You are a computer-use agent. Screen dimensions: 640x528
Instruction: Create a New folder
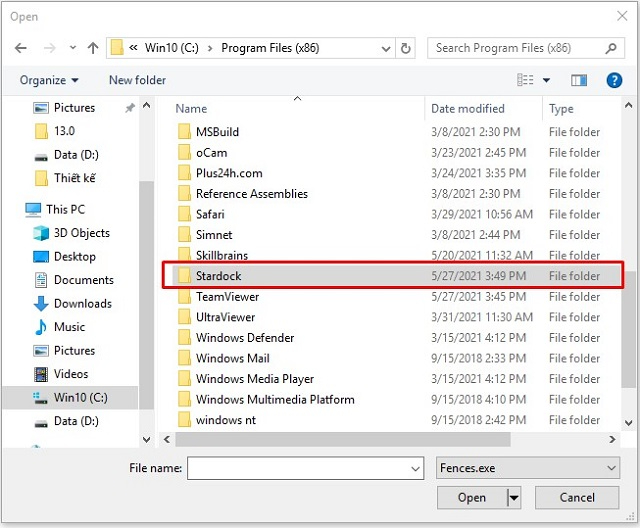[138, 80]
